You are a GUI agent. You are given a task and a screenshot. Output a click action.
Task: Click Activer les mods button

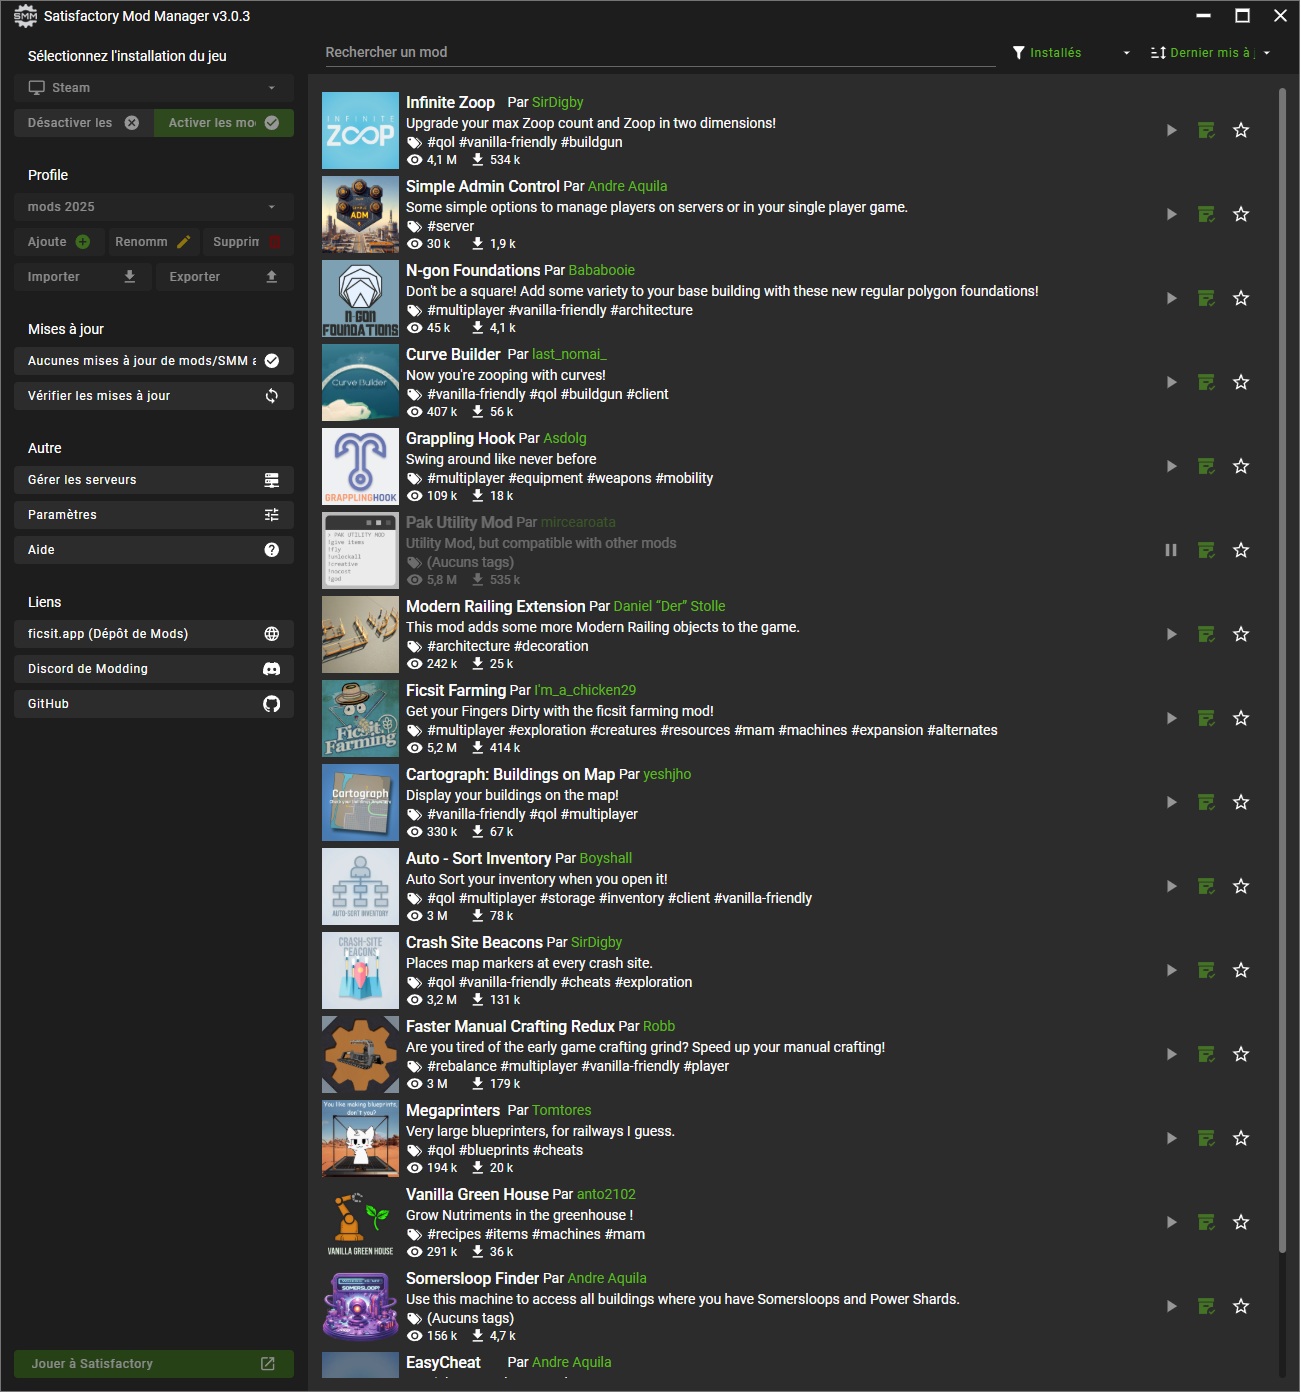224,123
